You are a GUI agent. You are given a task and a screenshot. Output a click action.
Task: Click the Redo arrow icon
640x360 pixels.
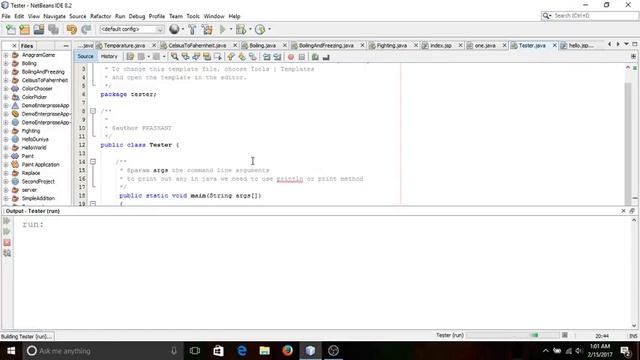(86, 29)
